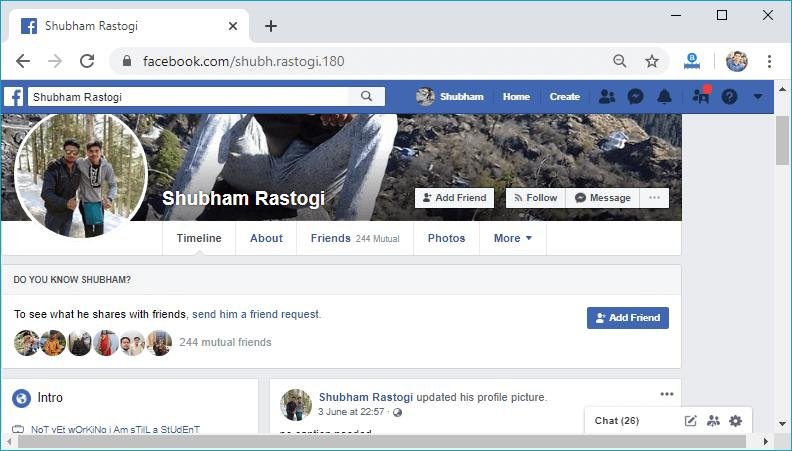Minimize the browser window

tap(676, 15)
